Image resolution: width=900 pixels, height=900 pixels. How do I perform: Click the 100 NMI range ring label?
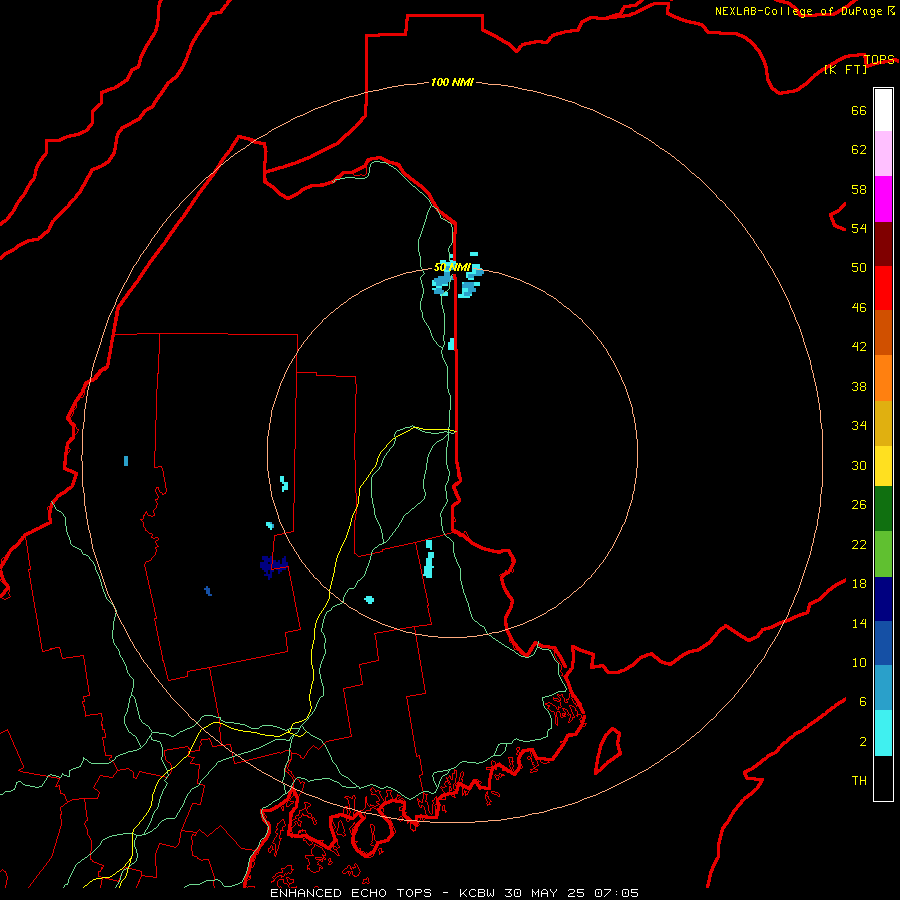pos(452,82)
